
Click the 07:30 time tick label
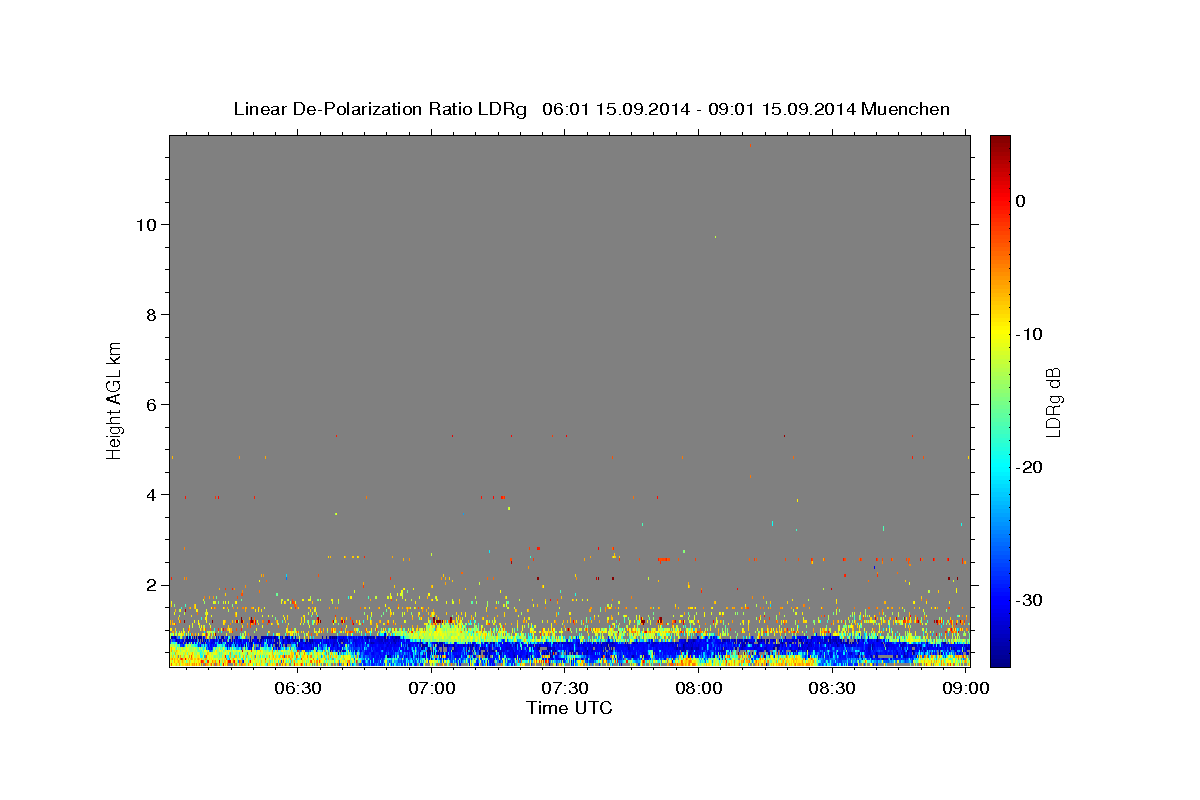566,688
